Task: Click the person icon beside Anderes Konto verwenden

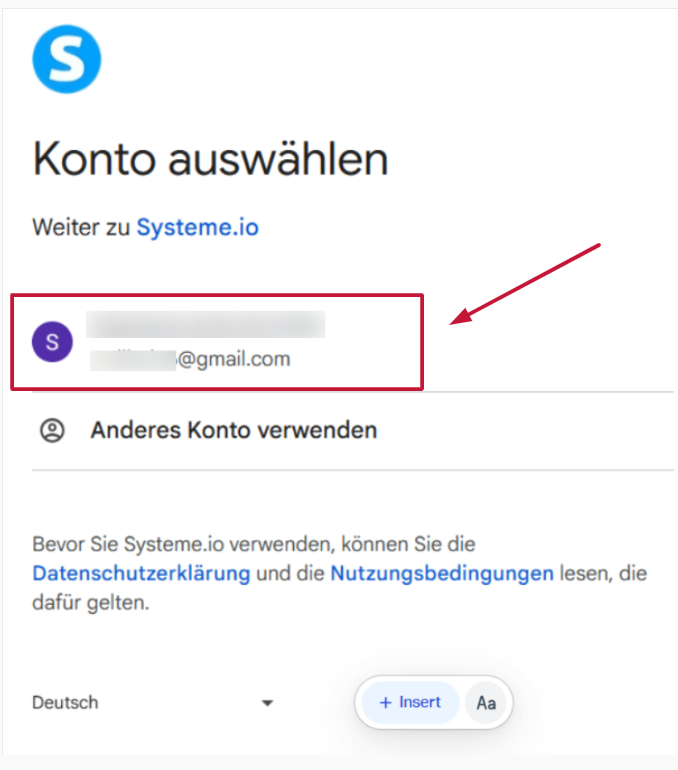Action: (x=52, y=431)
